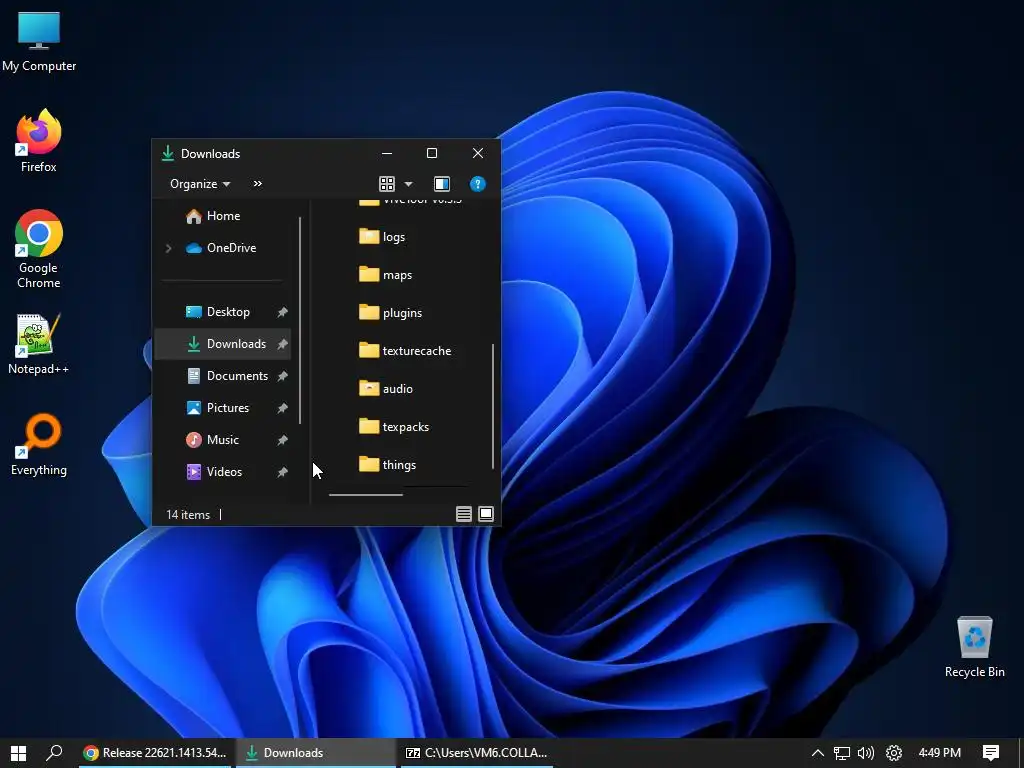
Task: Open My Computer desktop icon
Action: tap(39, 42)
